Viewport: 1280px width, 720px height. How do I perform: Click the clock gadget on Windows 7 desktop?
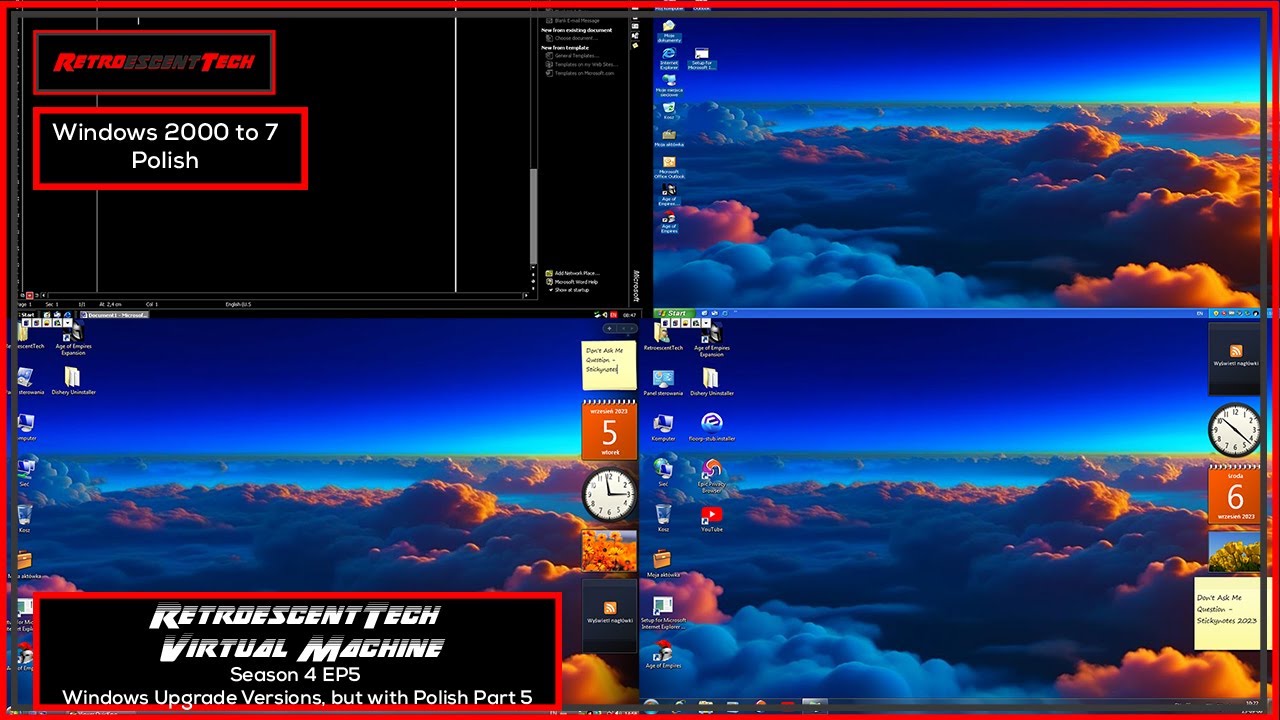coord(1235,430)
